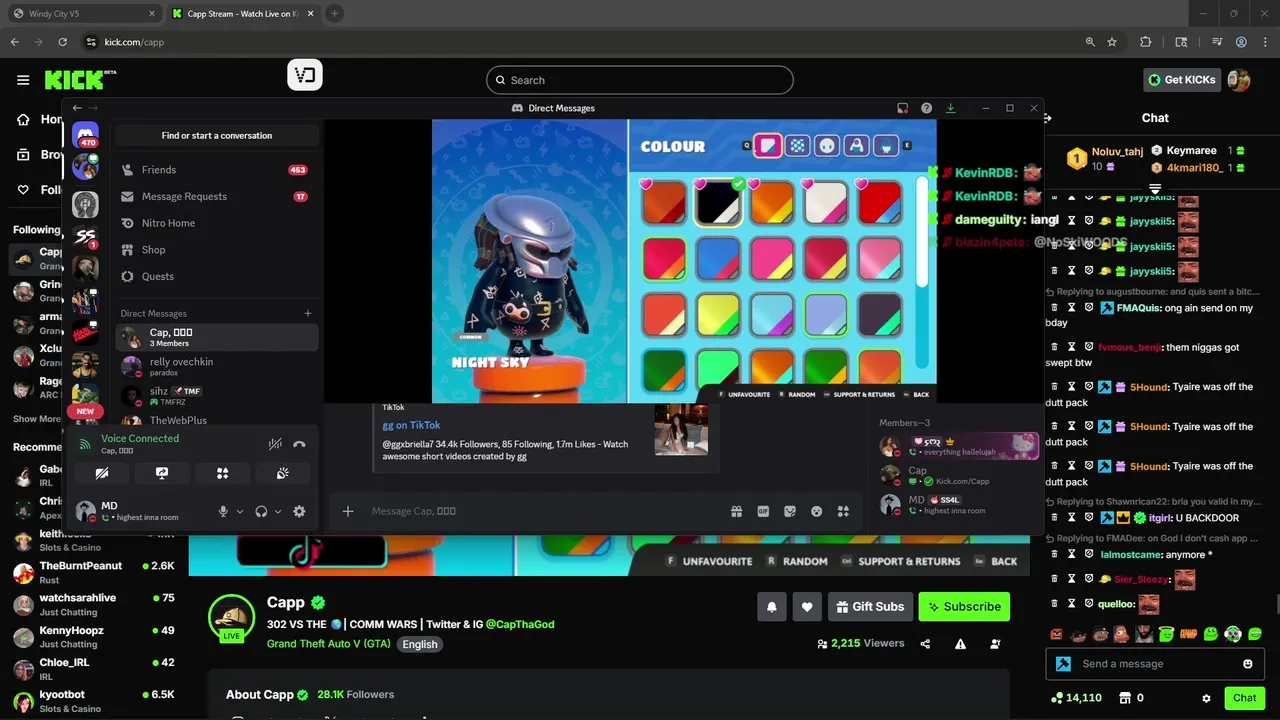
Task: Select the Pattern tab in customiser
Action: 797,146
